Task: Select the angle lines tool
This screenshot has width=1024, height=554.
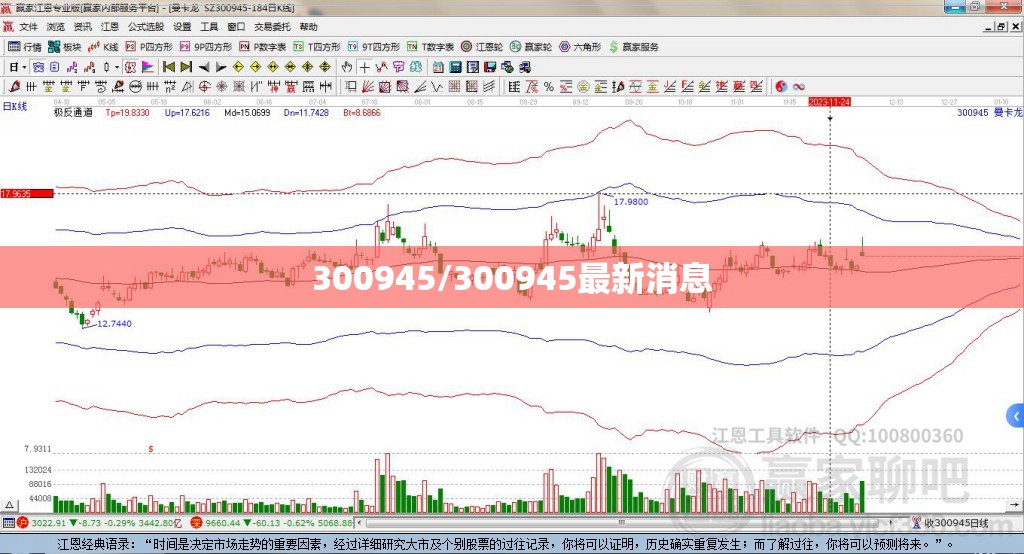Action: click(x=420, y=86)
